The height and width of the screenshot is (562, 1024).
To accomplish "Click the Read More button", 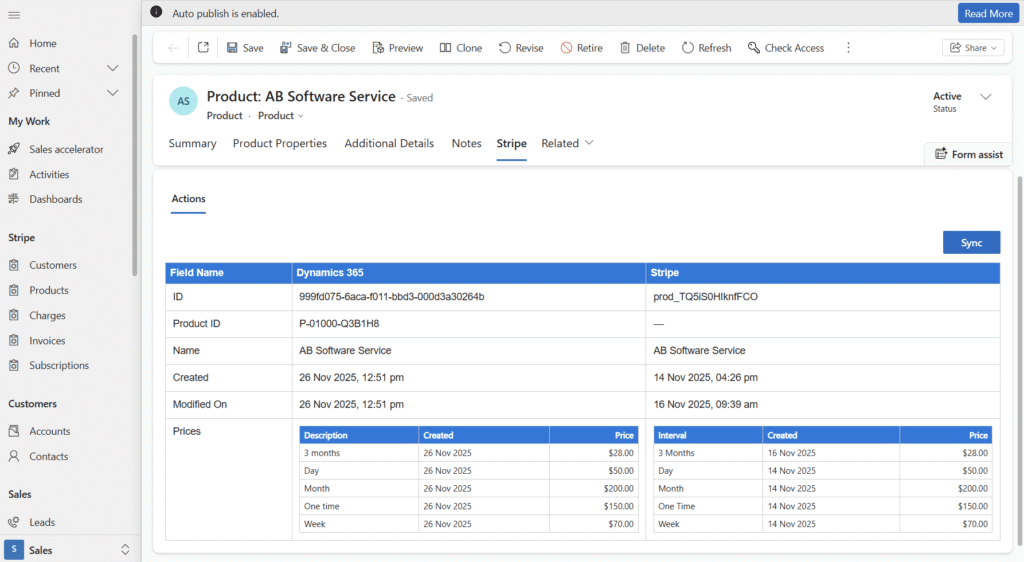I will (987, 13).
